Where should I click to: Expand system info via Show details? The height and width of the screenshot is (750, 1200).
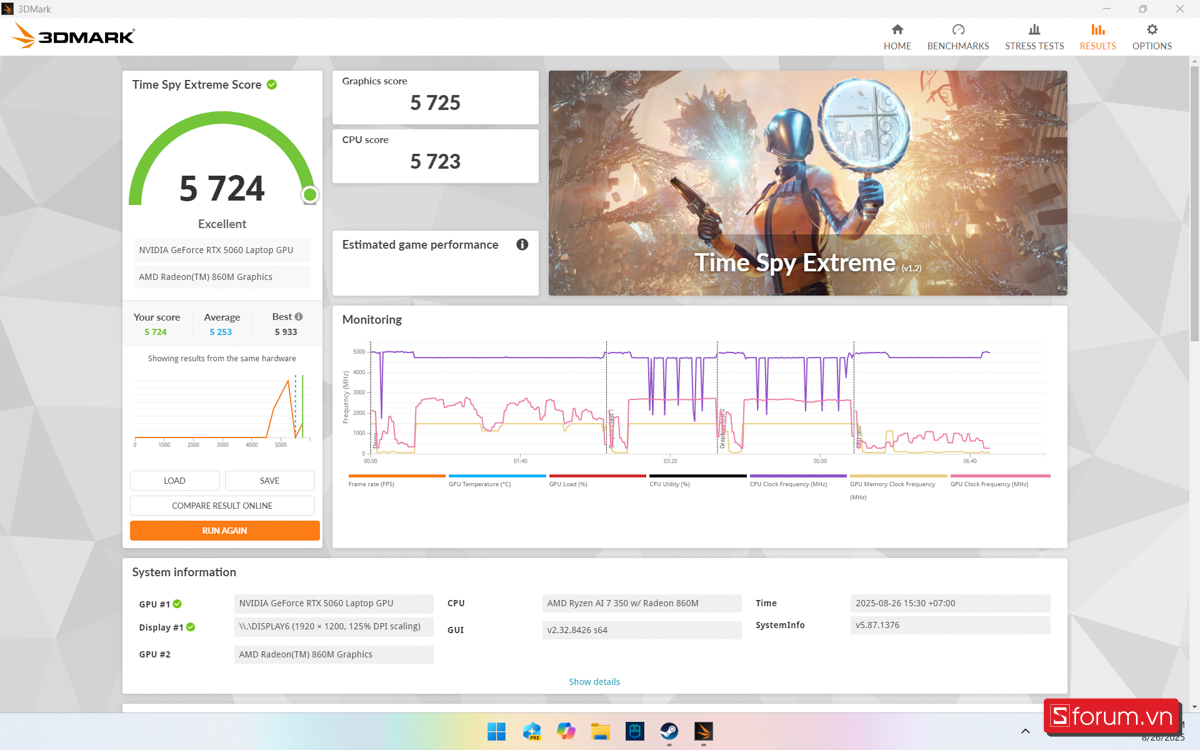point(594,682)
